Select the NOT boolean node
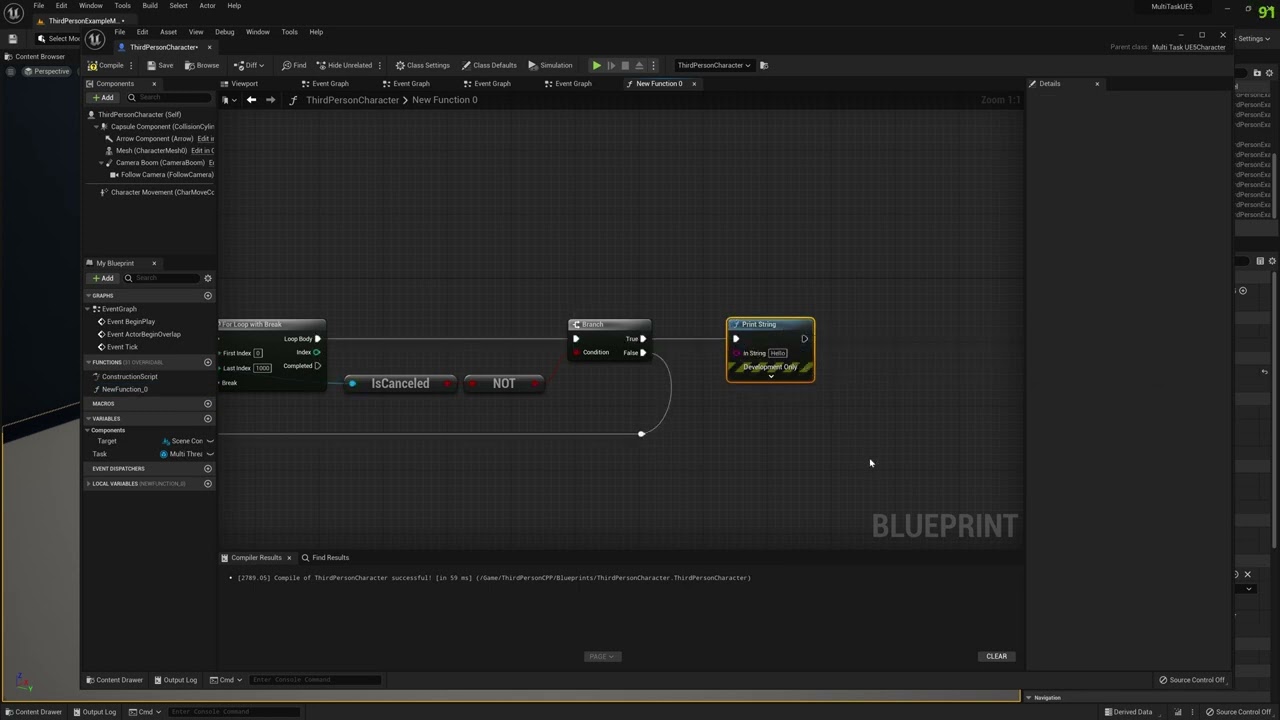 click(x=504, y=383)
